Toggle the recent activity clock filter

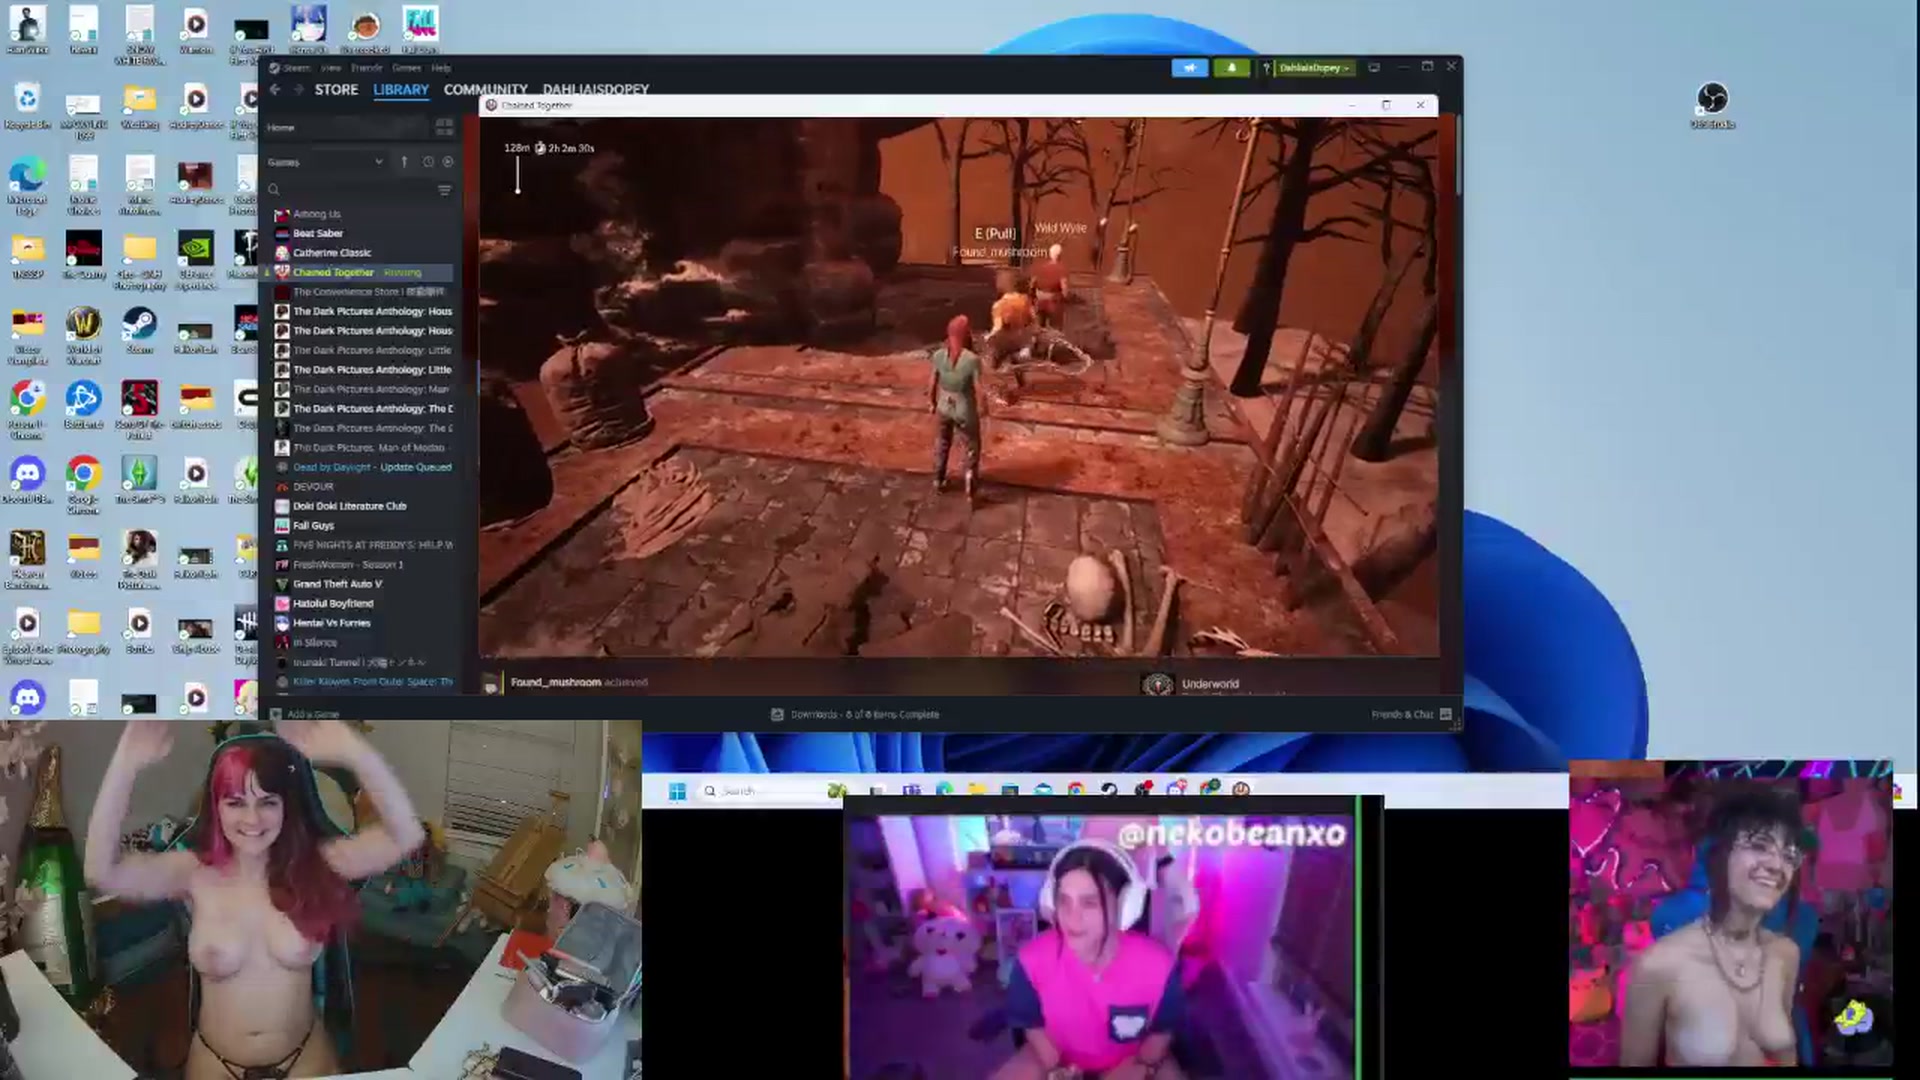click(x=428, y=162)
